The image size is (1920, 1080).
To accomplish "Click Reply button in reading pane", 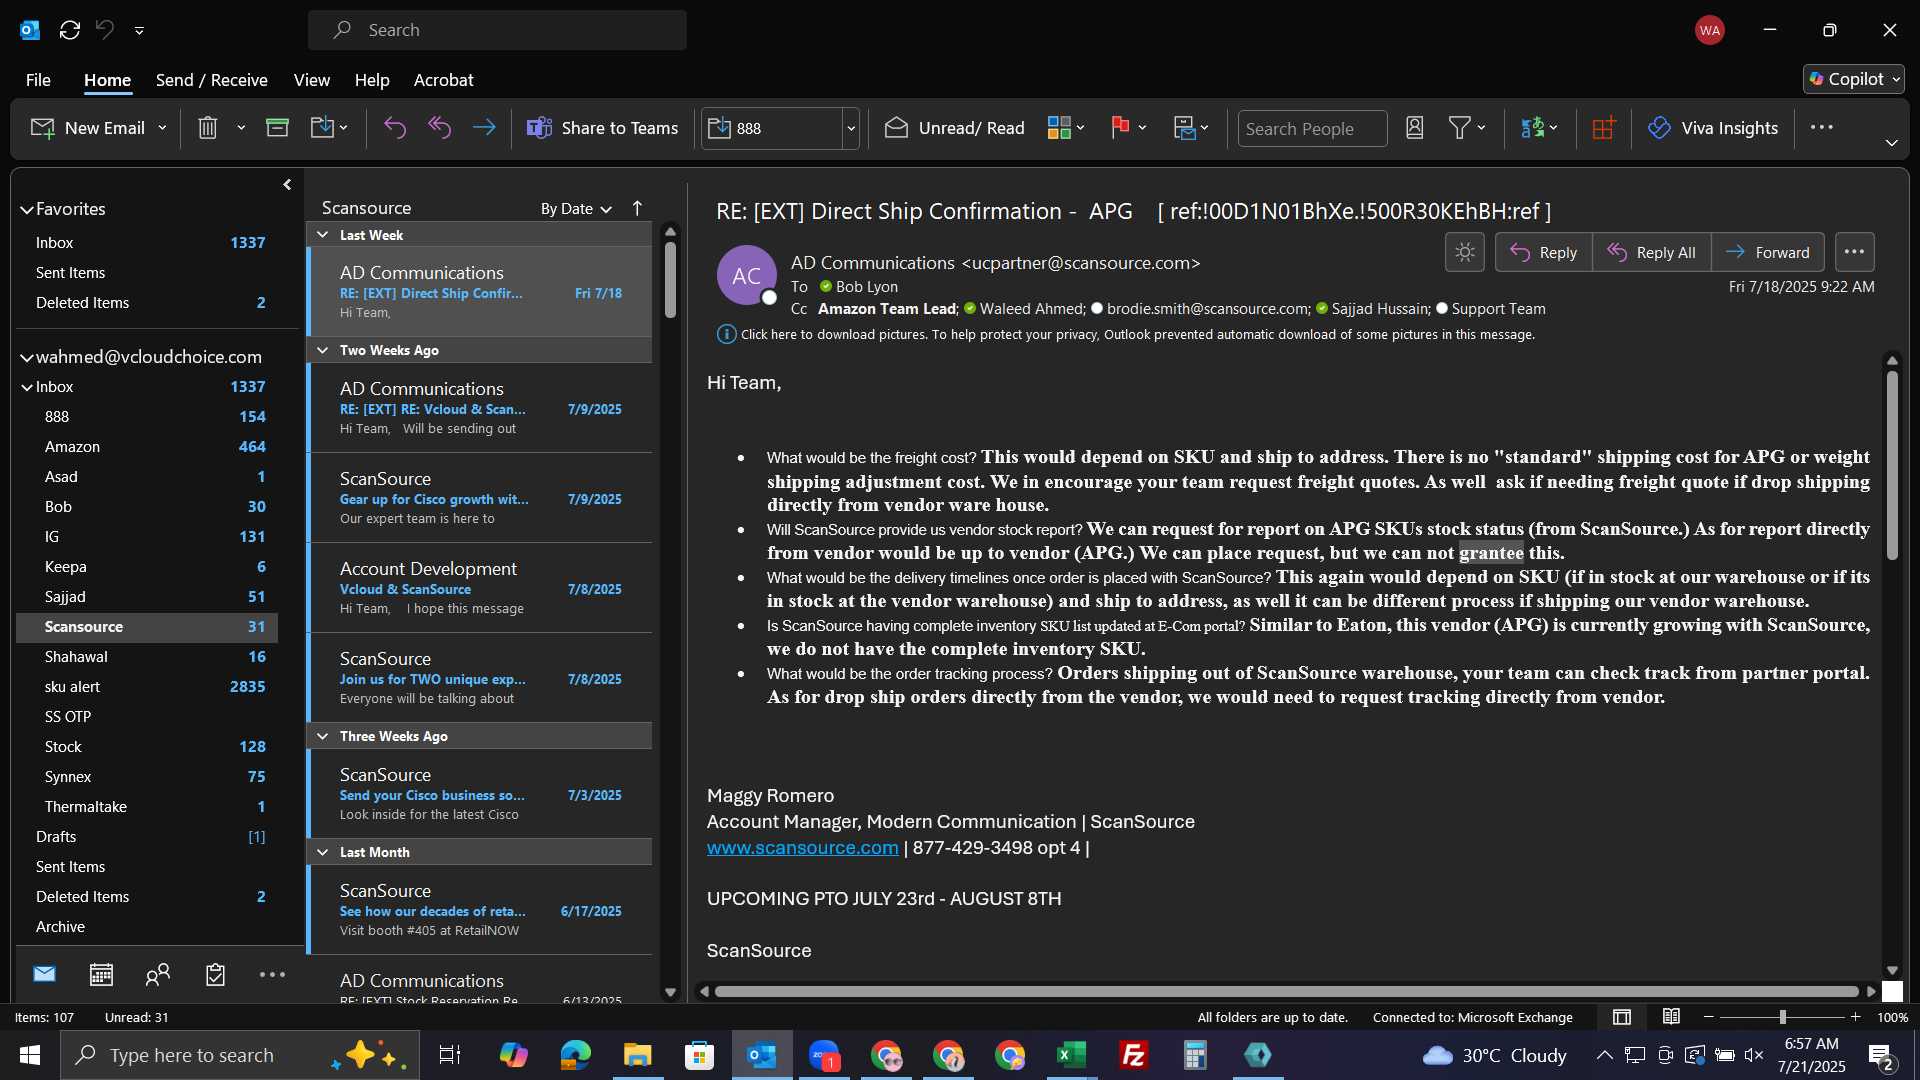I will point(1543,252).
